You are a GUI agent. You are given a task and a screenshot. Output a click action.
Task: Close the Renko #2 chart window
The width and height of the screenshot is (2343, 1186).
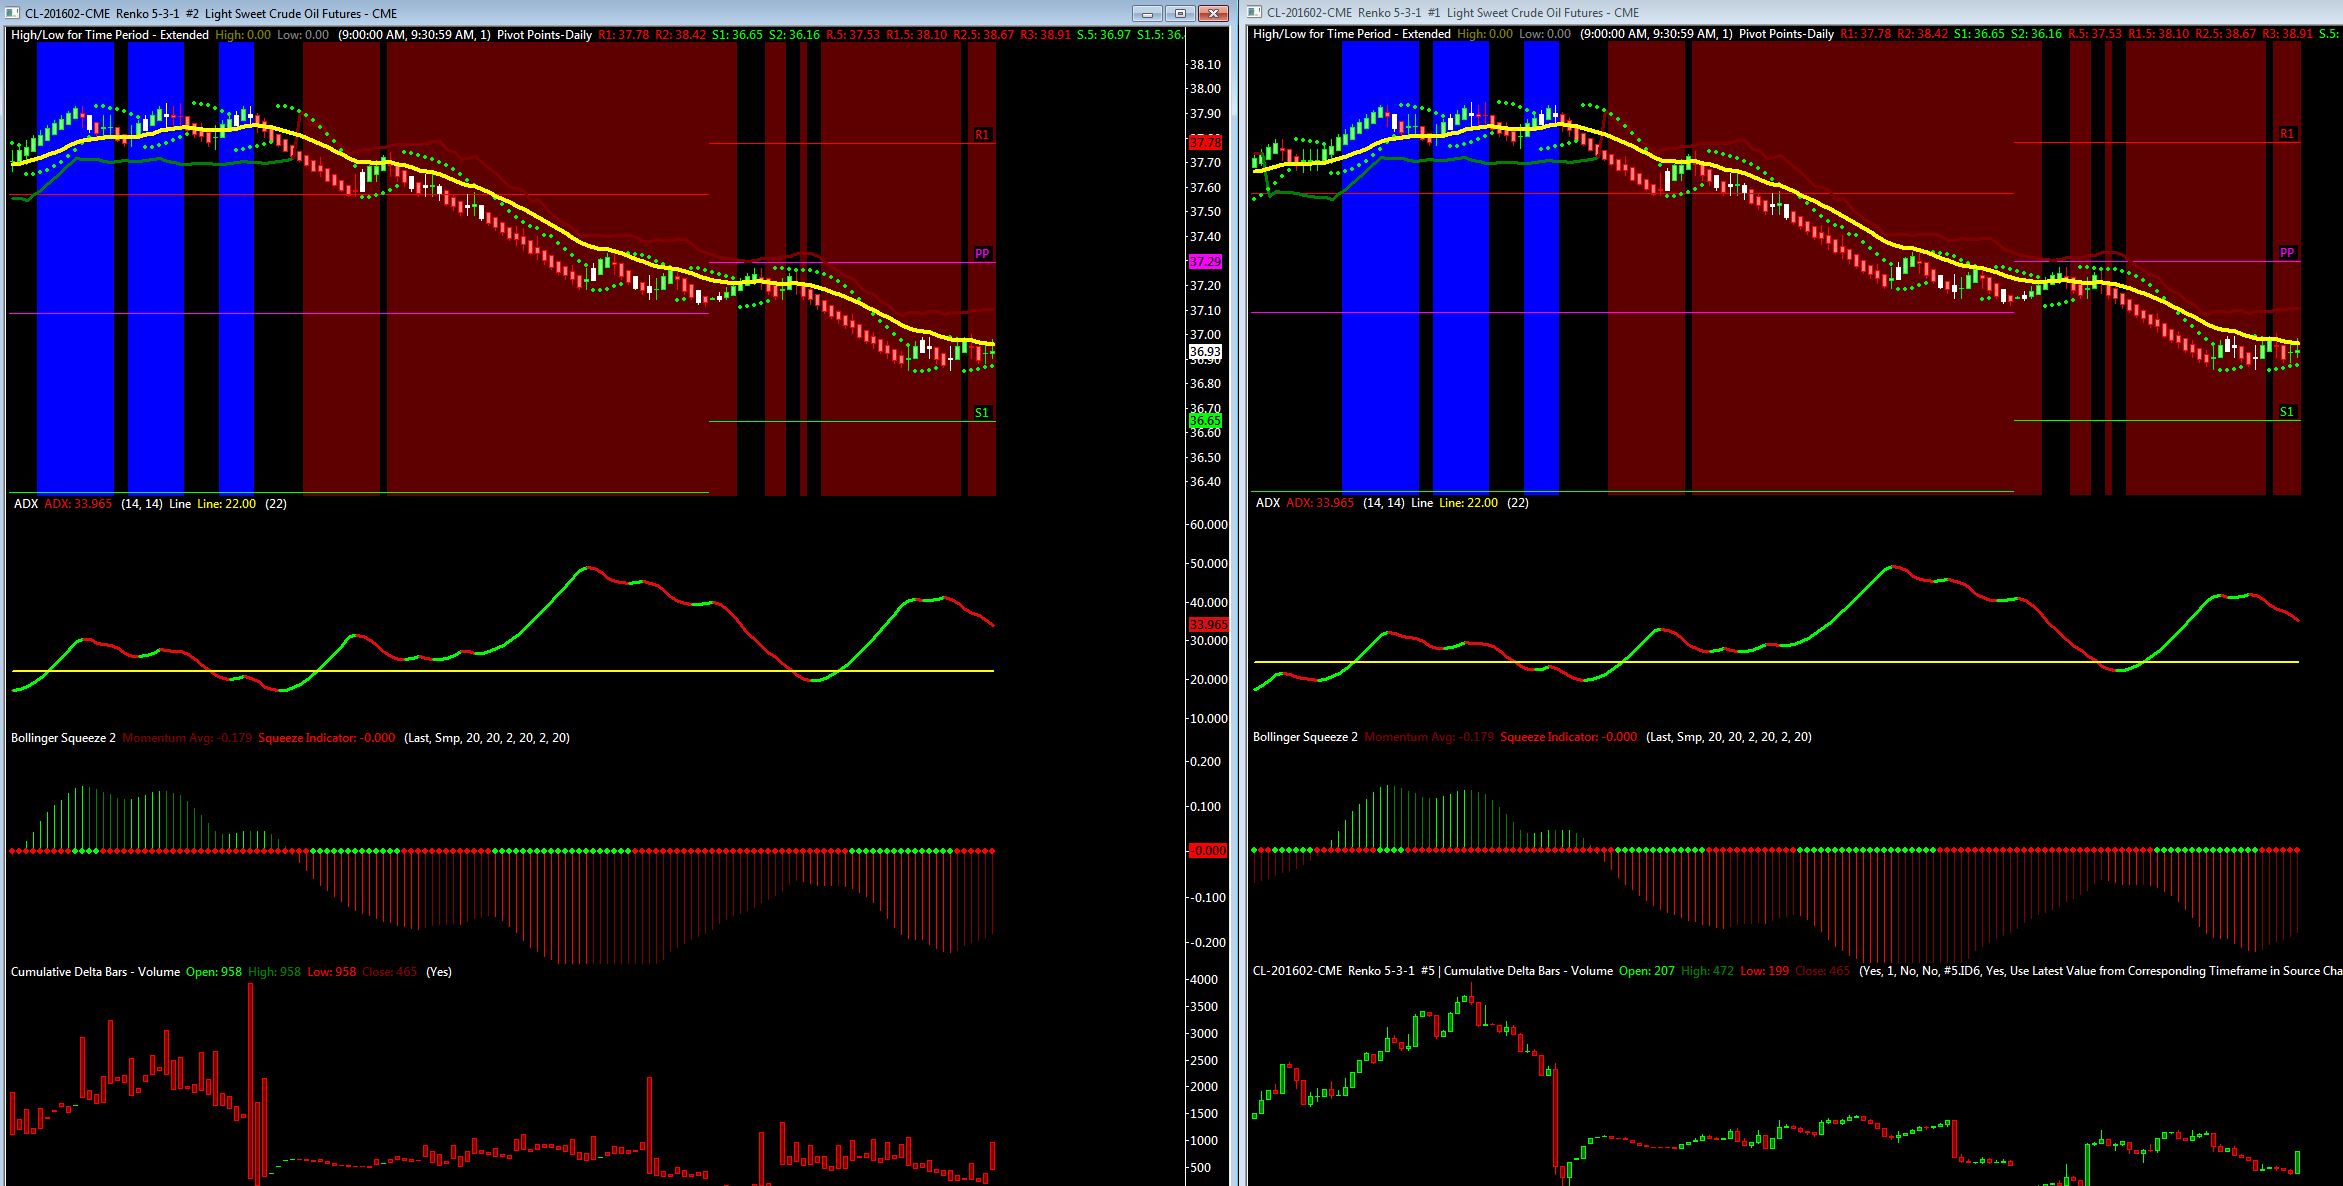tap(1213, 13)
